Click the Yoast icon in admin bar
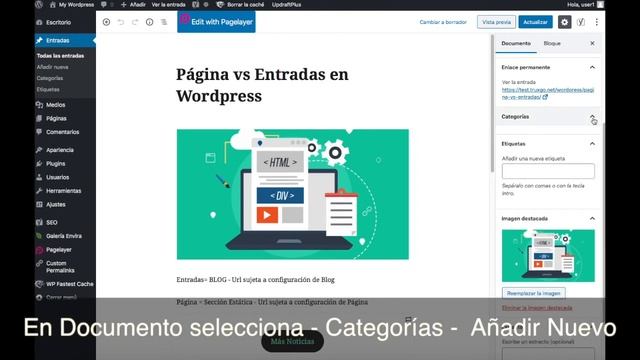The image size is (640, 360). click(196, 4)
